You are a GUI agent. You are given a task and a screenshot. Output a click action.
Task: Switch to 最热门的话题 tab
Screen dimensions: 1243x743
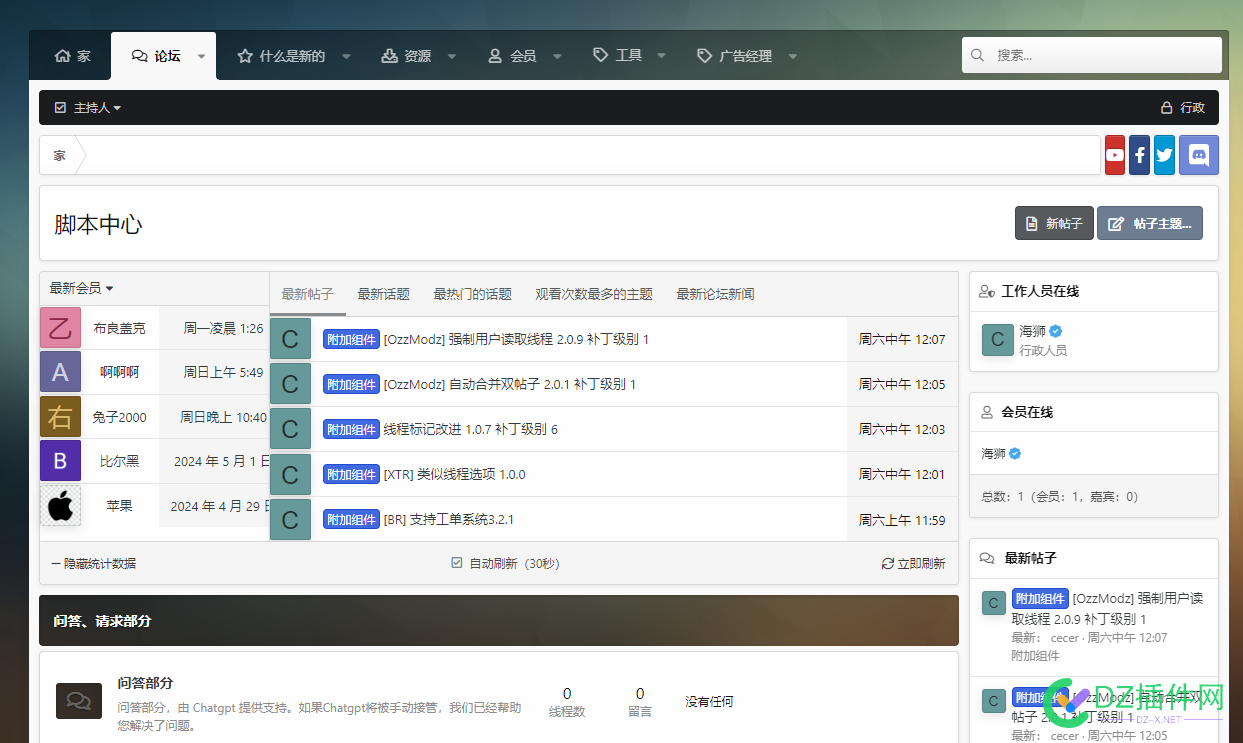point(472,294)
